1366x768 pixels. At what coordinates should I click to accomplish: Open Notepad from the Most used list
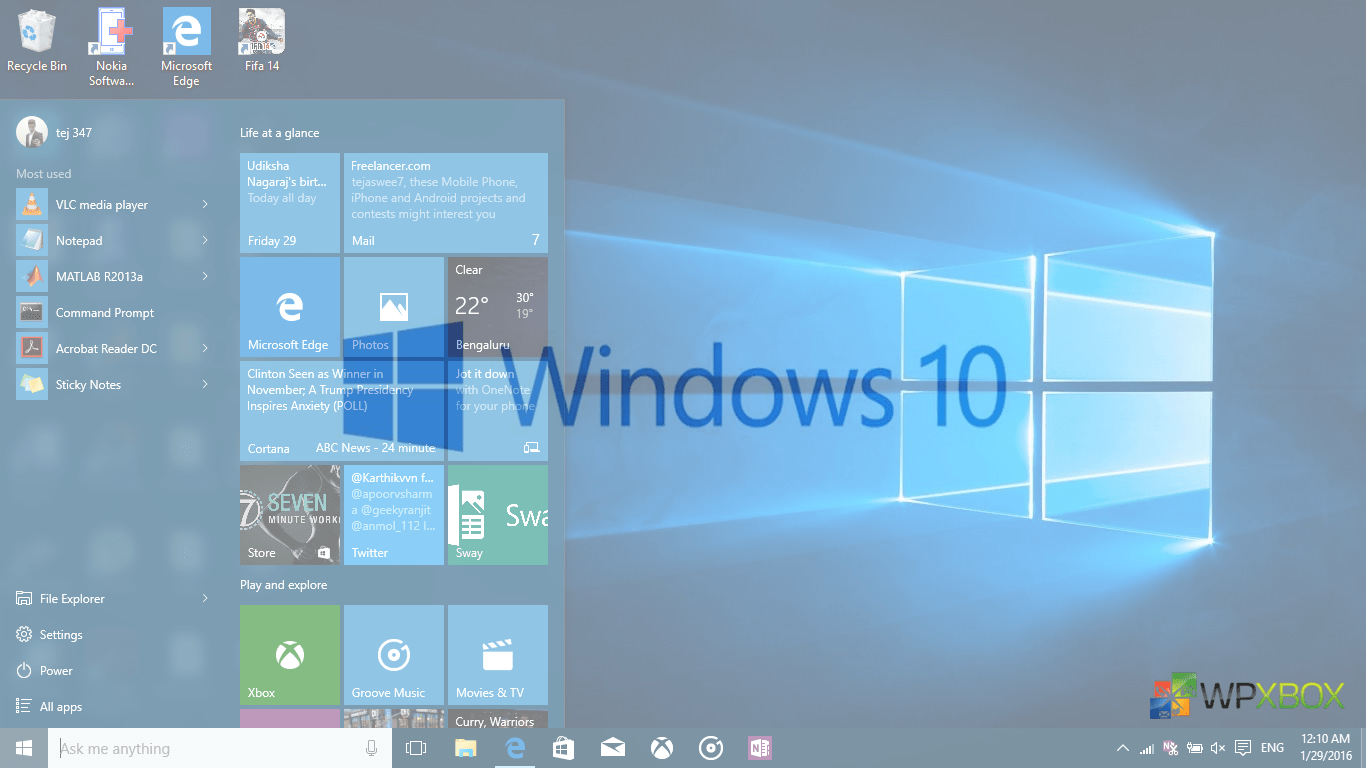[115, 241]
